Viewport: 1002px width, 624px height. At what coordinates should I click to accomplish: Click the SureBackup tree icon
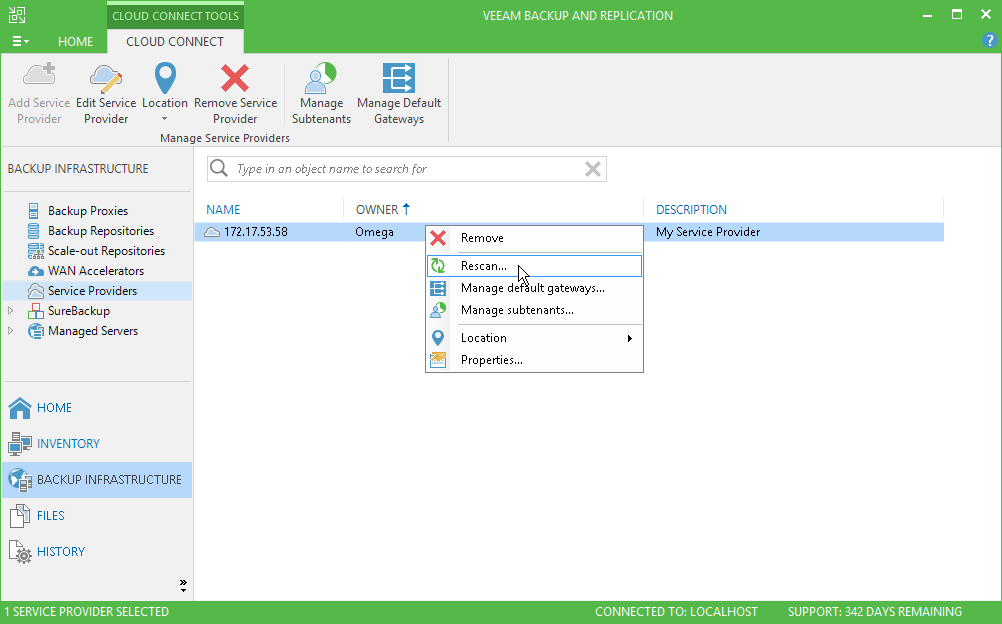pyautogui.click(x=36, y=311)
